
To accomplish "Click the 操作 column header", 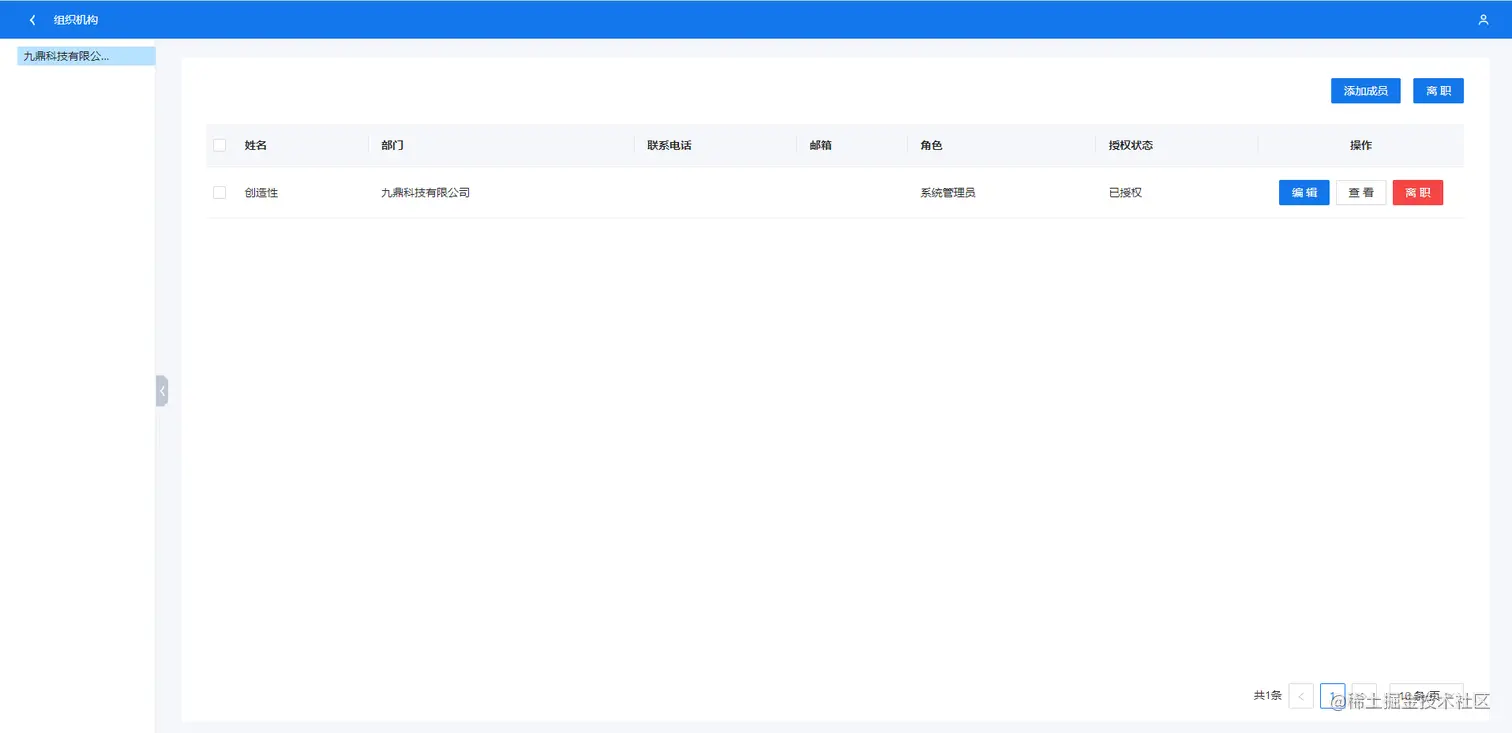I will [x=1361, y=145].
